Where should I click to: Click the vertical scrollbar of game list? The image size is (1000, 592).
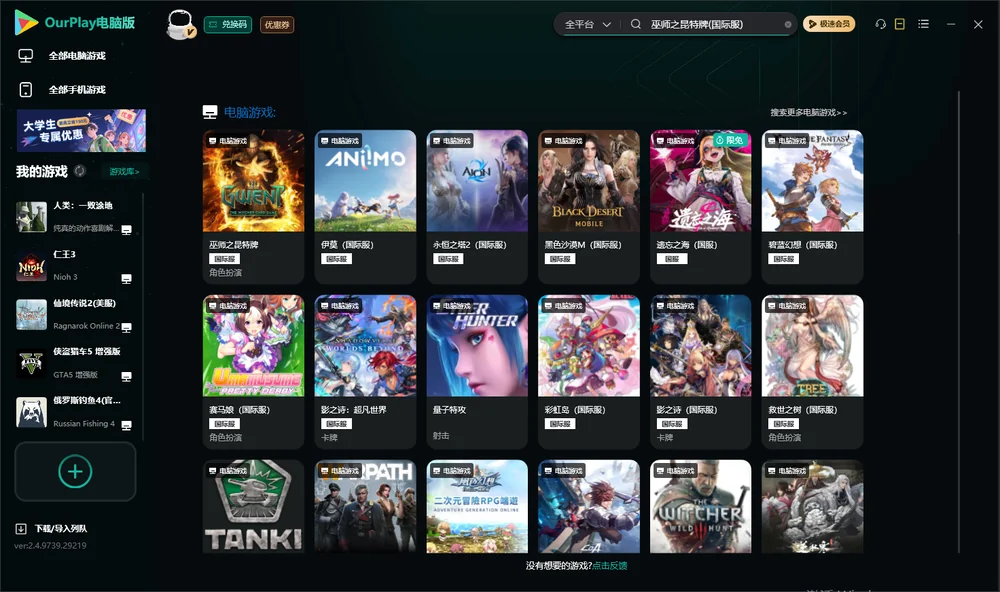click(x=959, y=322)
